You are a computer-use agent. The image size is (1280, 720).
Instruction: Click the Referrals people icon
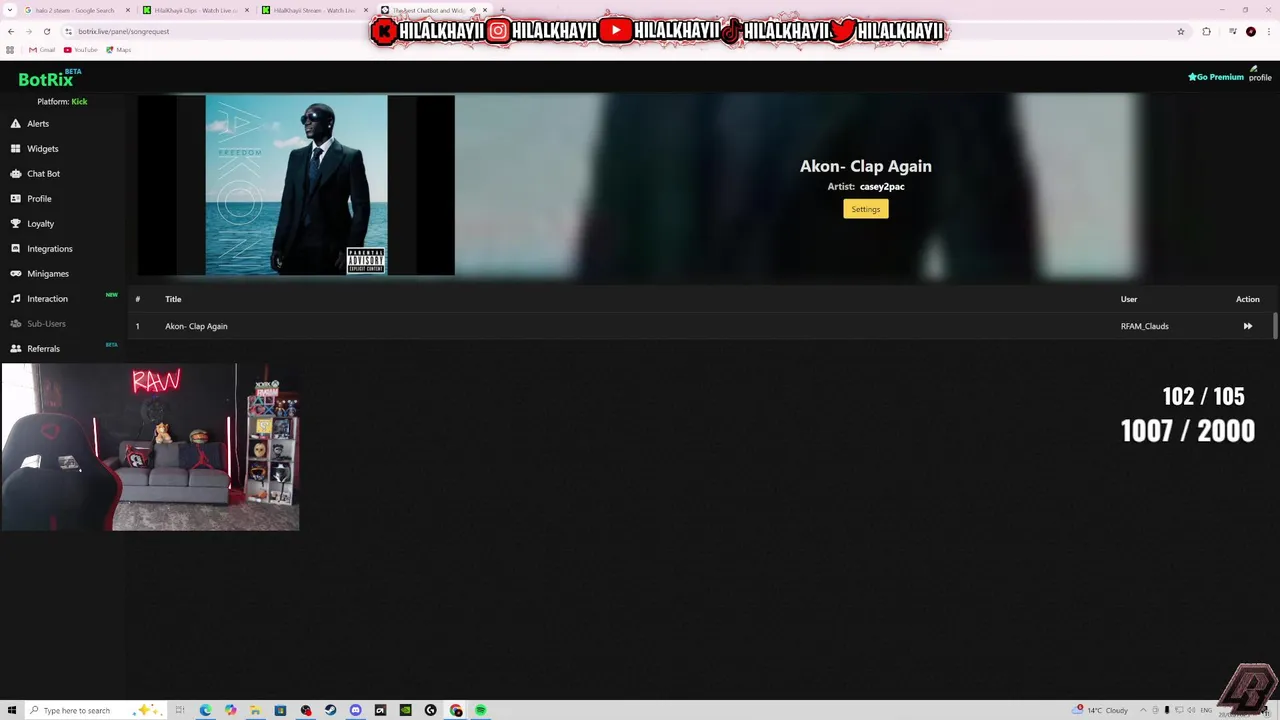point(16,349)
